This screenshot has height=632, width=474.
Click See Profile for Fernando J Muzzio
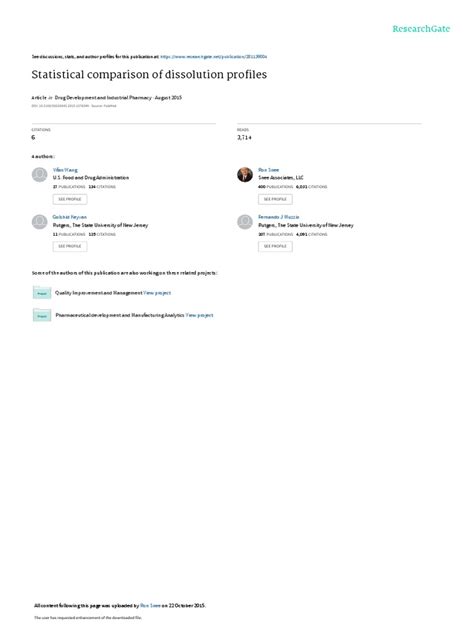pos(275,246)
